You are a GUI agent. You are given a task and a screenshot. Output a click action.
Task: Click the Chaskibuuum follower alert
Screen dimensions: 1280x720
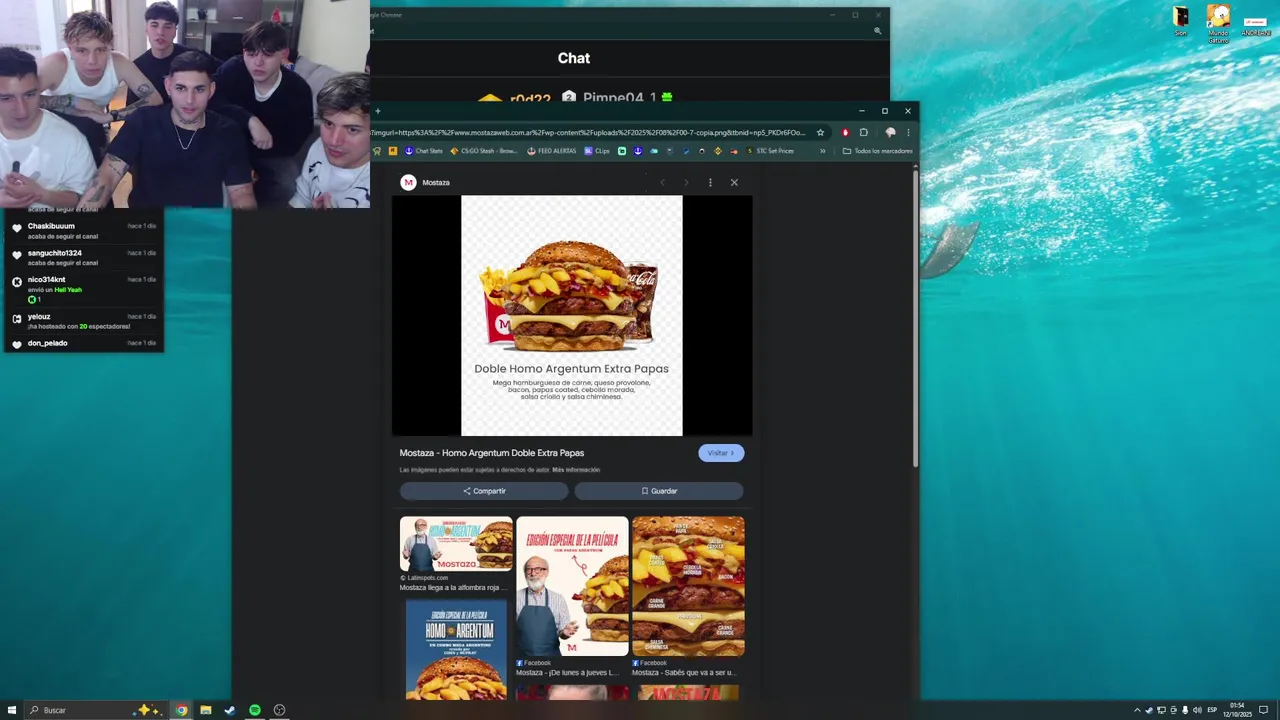83,231
